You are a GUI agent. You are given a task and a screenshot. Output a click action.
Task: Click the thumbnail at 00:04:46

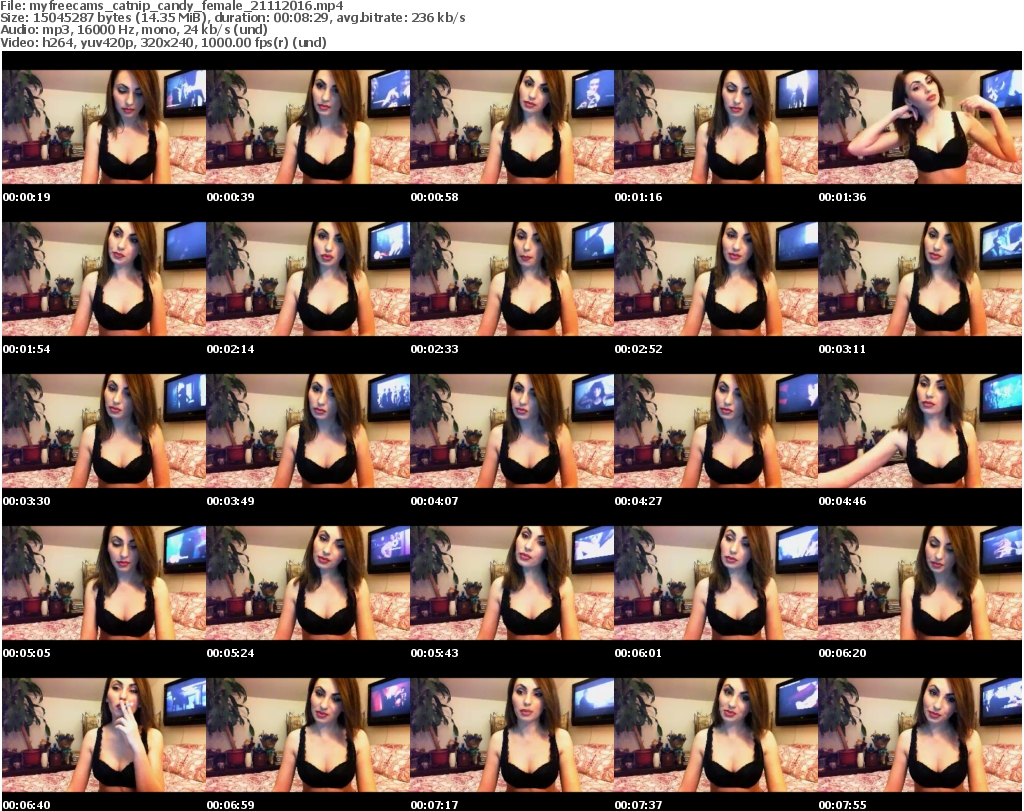click(x=920, y=431)
